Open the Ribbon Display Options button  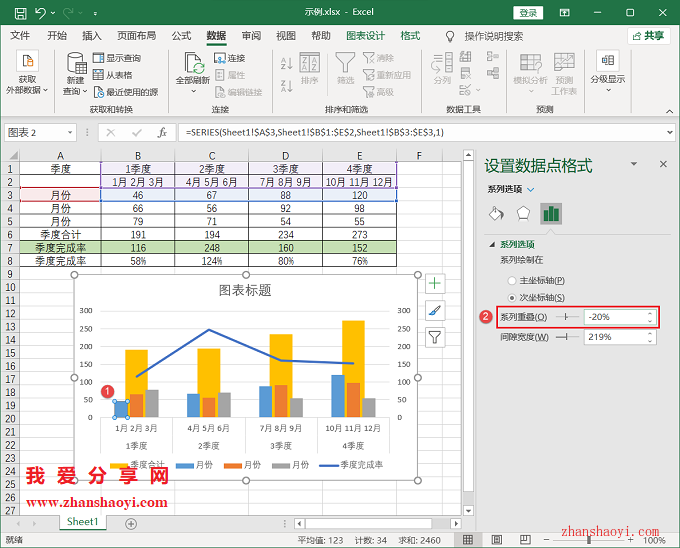[564, 13]
